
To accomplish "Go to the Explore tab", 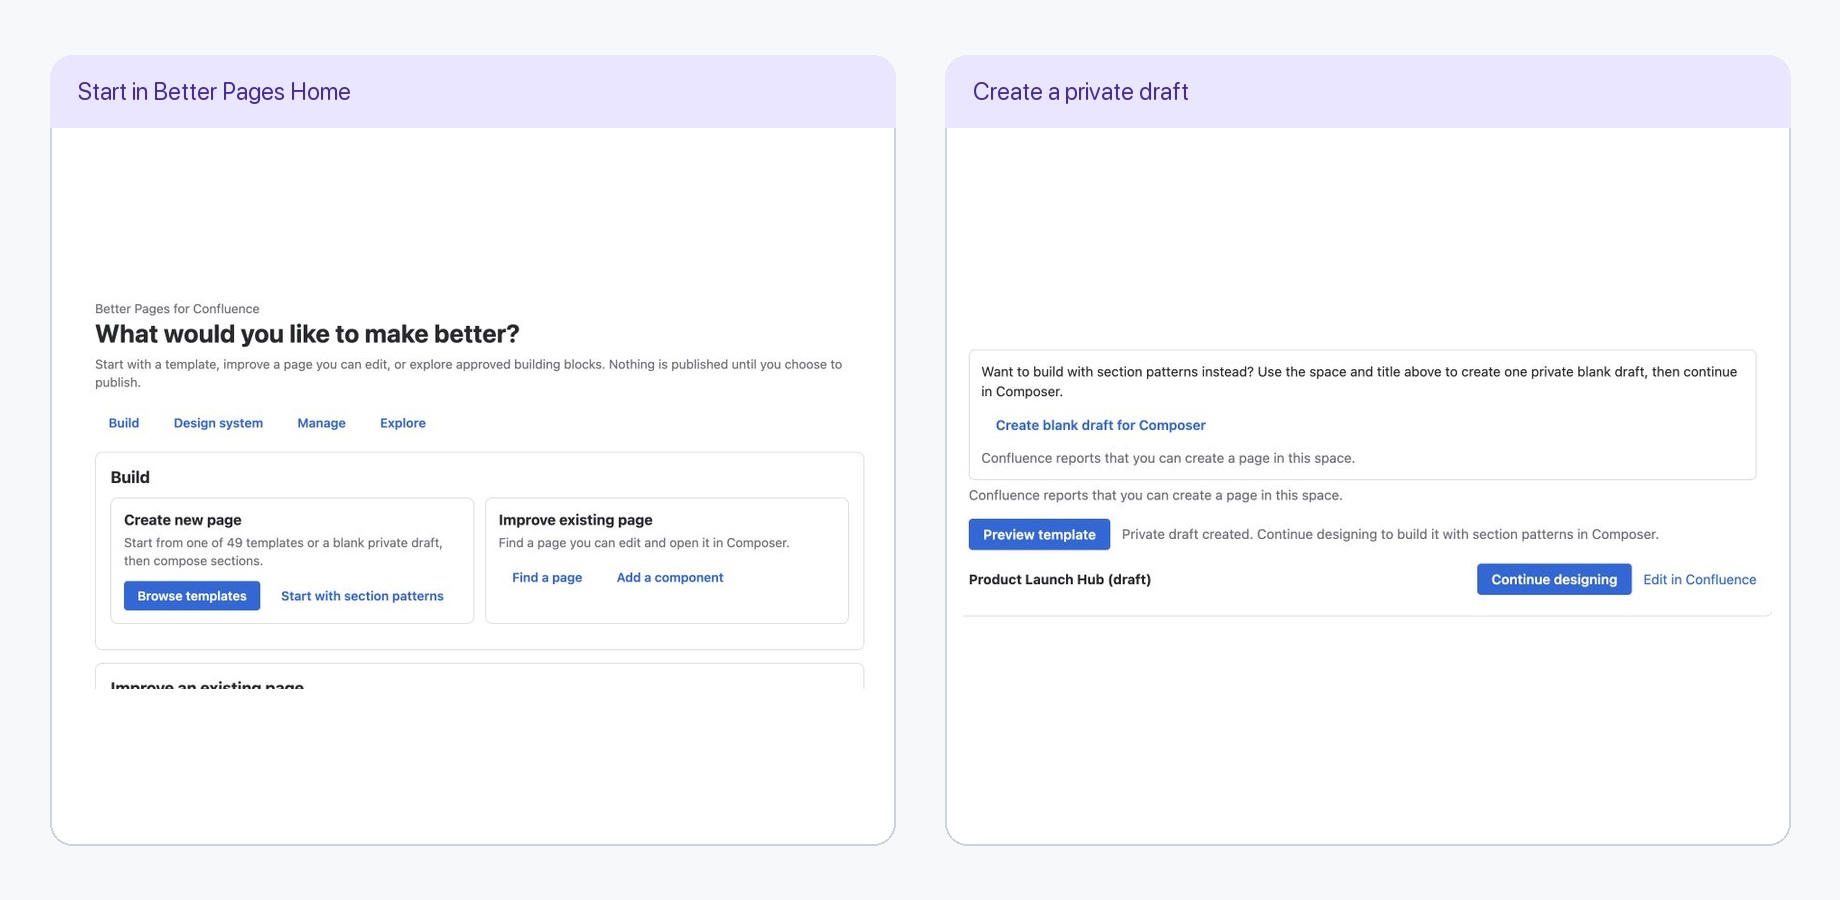I will click(403, 423).
